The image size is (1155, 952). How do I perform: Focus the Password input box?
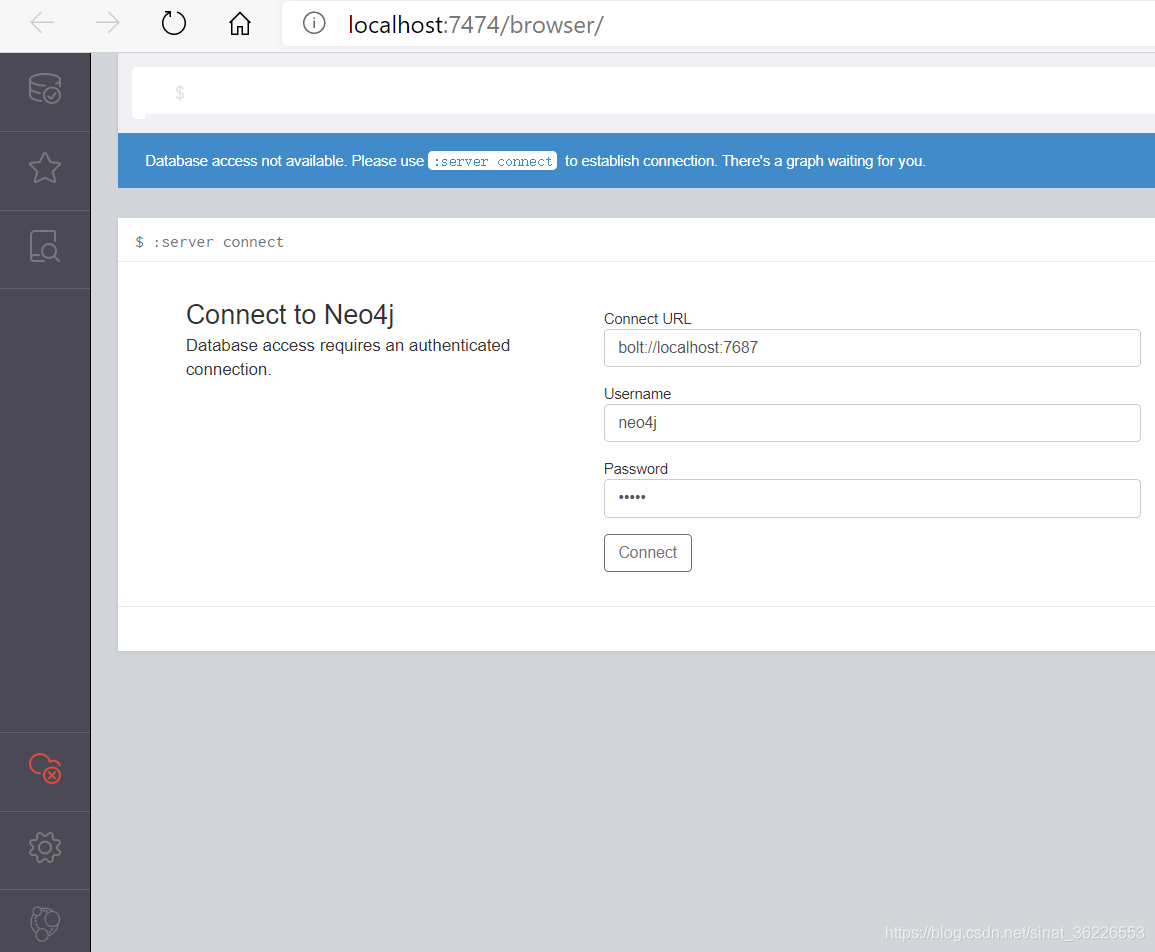(x=871, y=498)
